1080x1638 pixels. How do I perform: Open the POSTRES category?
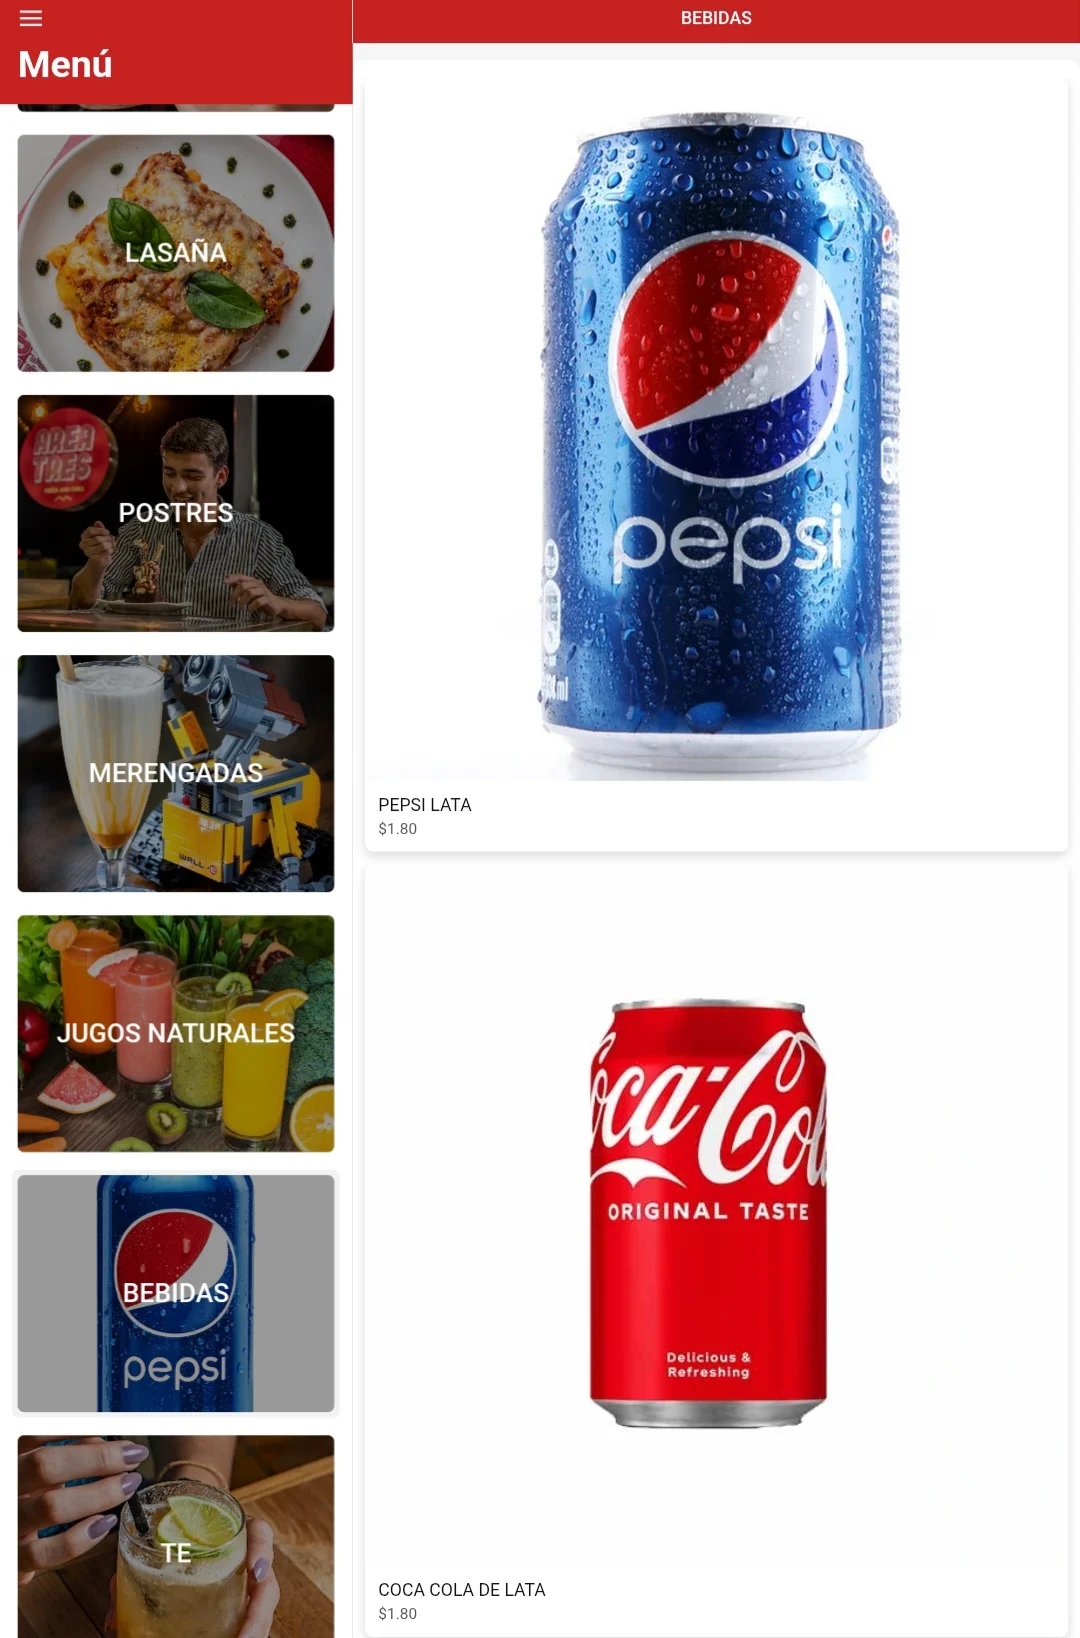click(x=176, y=513)
